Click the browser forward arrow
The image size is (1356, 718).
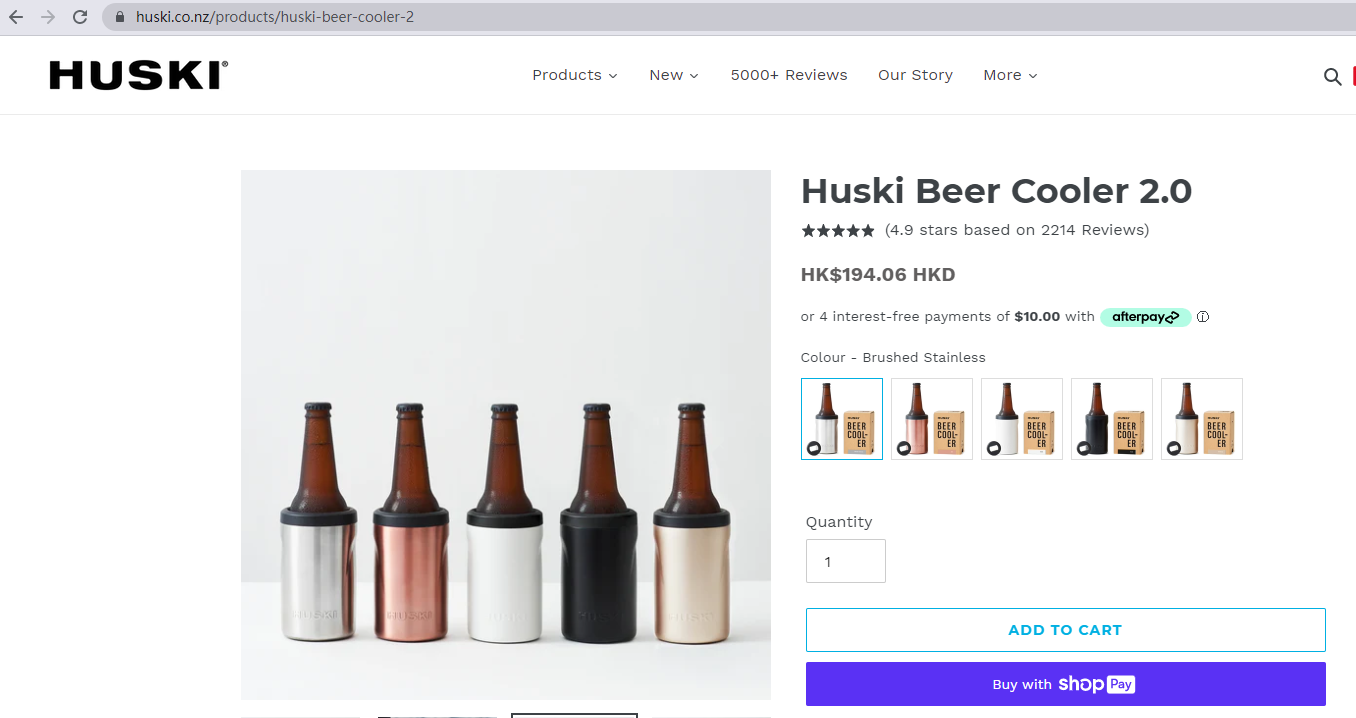(x=46, y=16)
